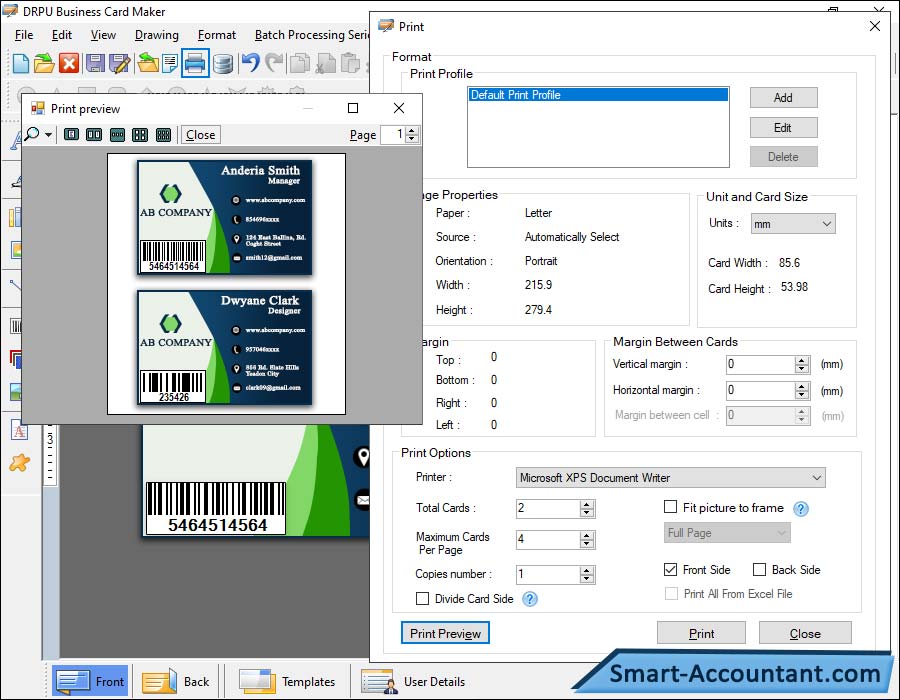Click Add print profile button
The height and width of the screenshot is (700, 900).
(783, 98)
